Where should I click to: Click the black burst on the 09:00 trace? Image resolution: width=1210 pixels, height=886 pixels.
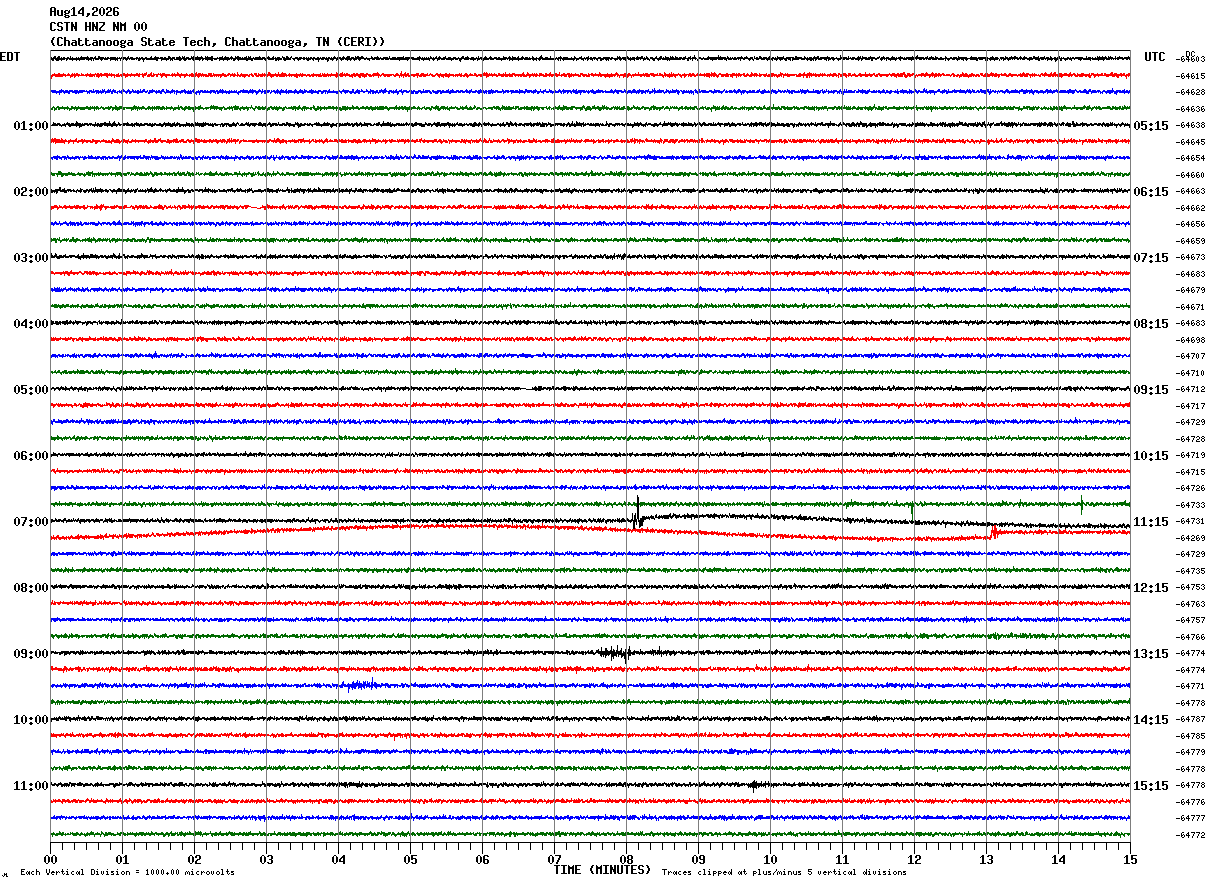615,653
